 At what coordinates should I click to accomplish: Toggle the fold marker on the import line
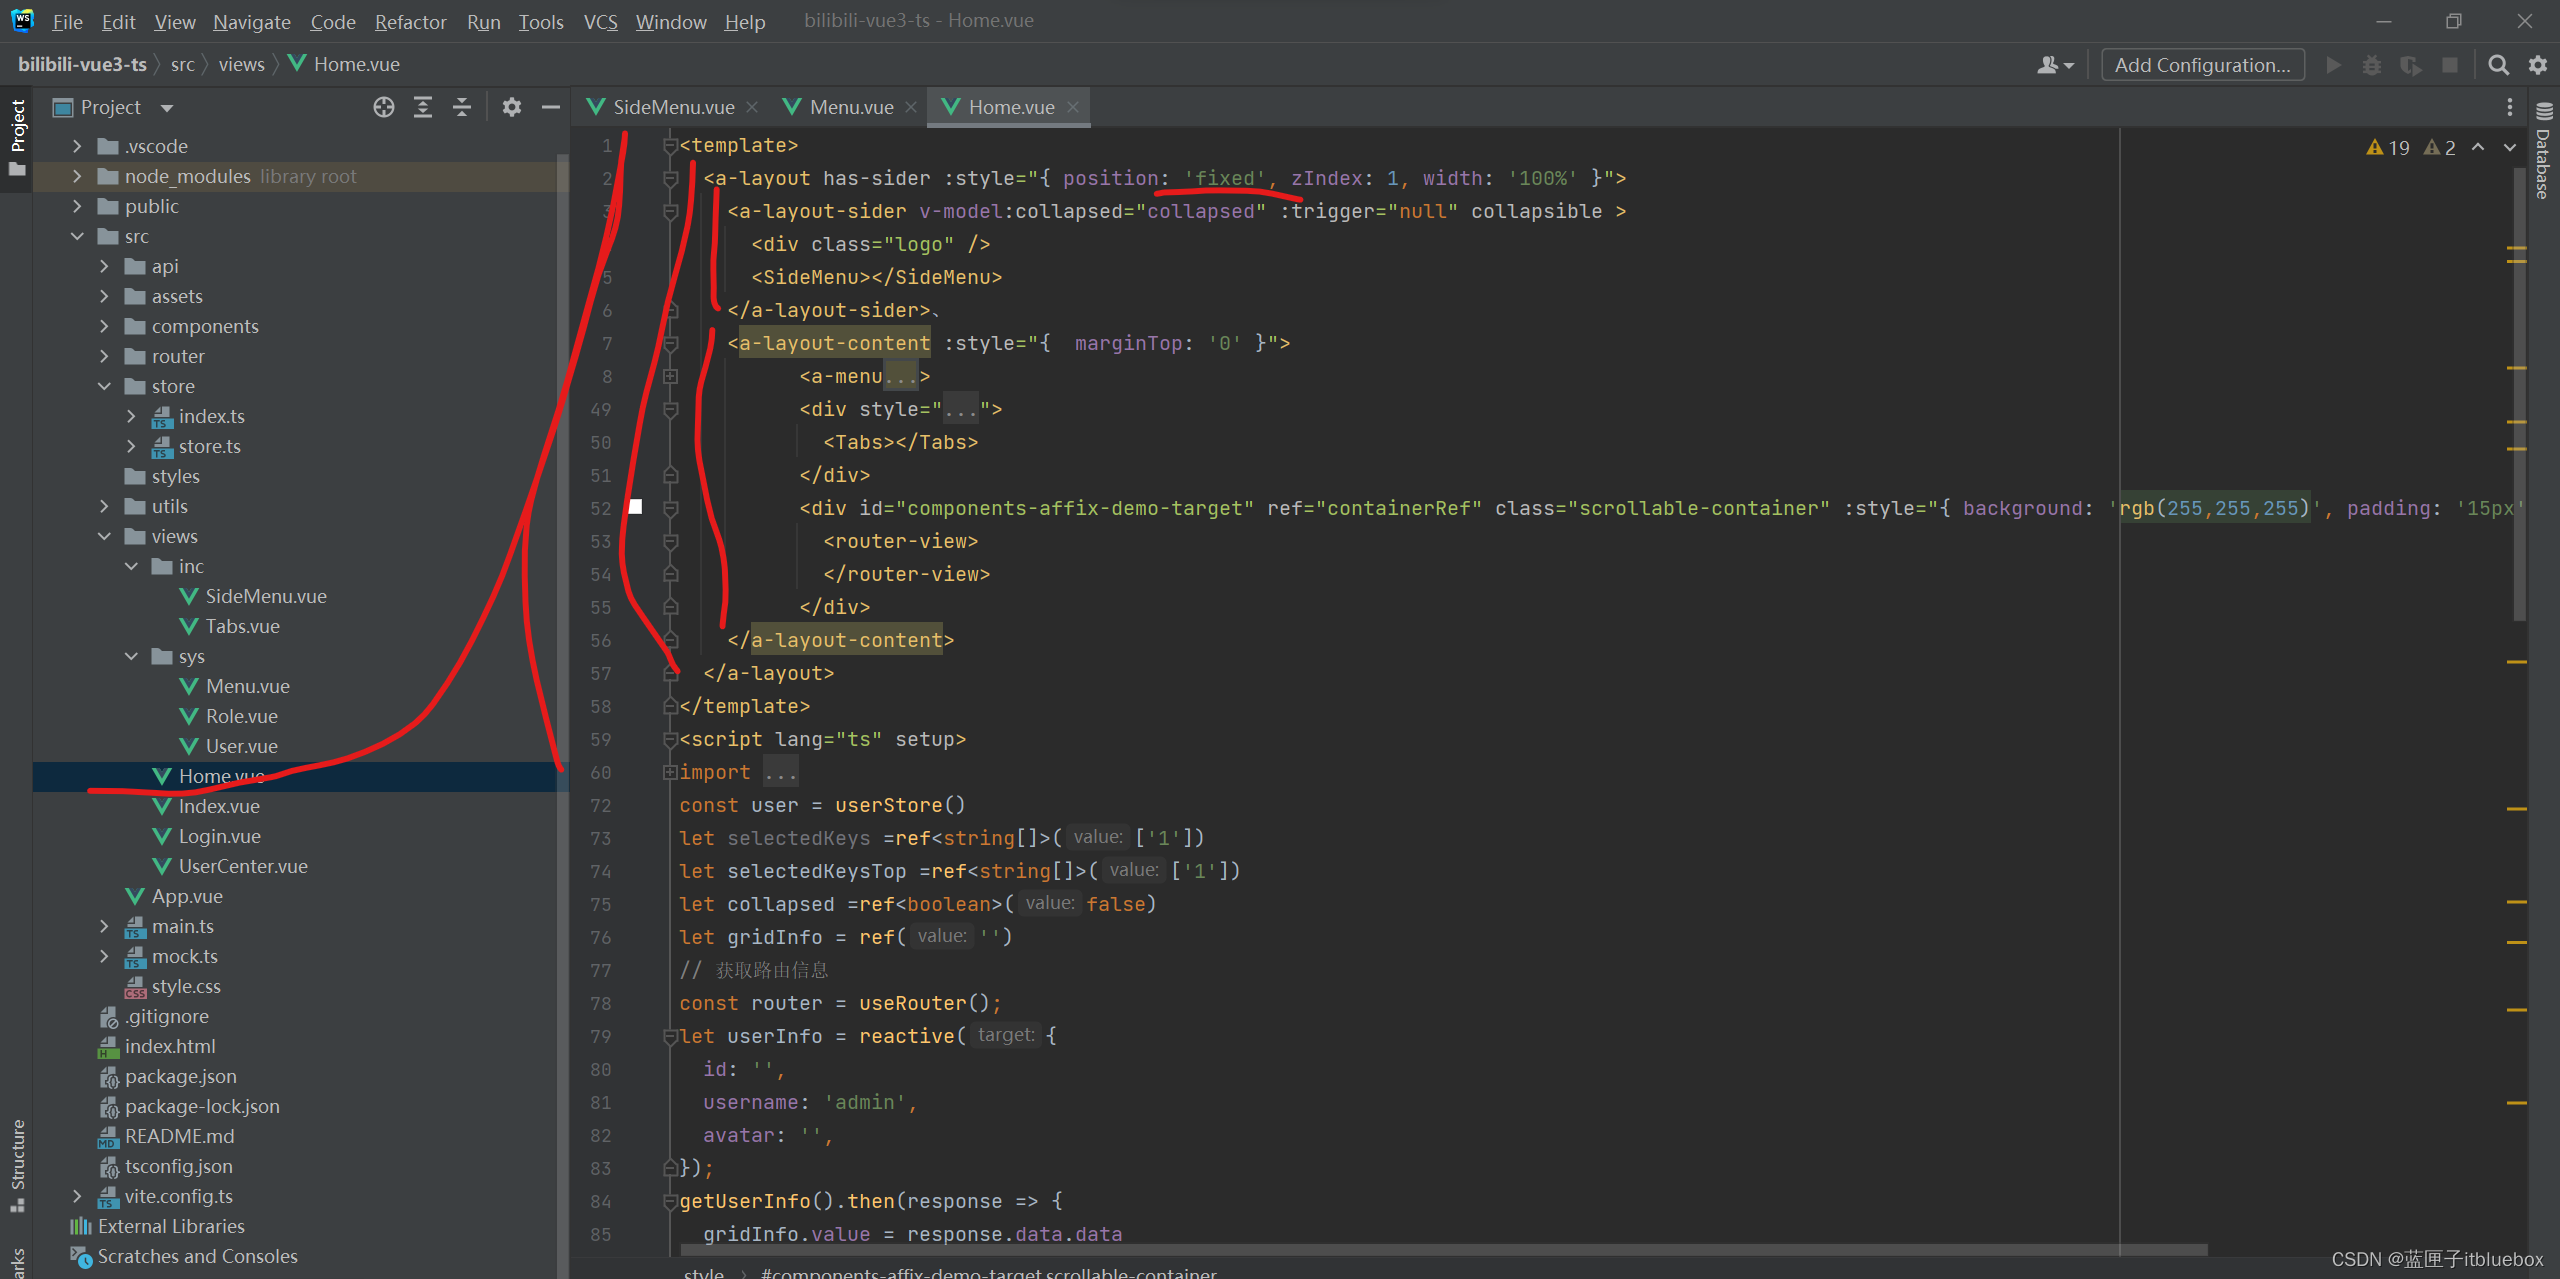pos(670,773)
